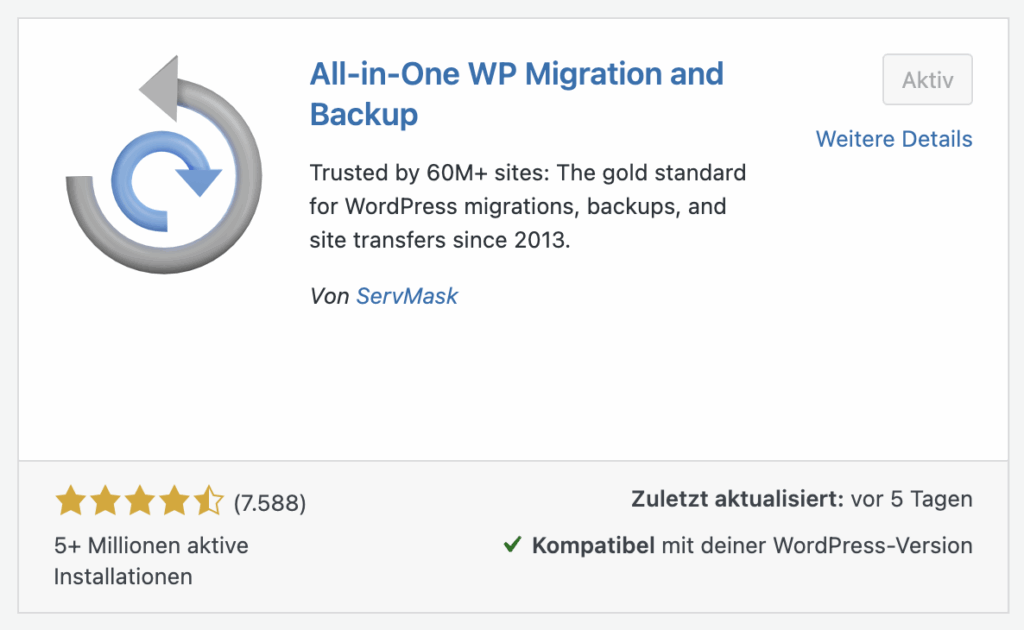Click the "vor 5 Tagen" update date

(x=912, y=499)
